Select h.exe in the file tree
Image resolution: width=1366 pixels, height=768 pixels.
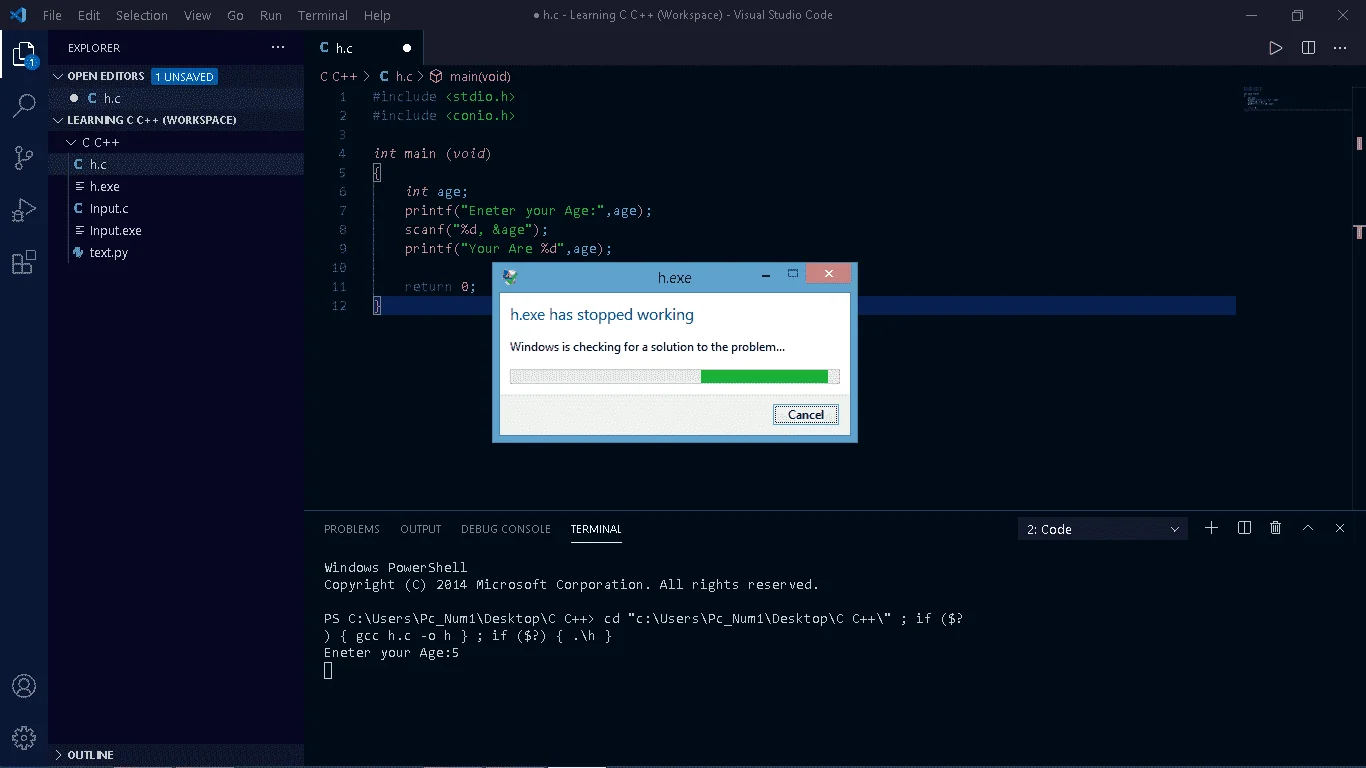coord(176,186)
